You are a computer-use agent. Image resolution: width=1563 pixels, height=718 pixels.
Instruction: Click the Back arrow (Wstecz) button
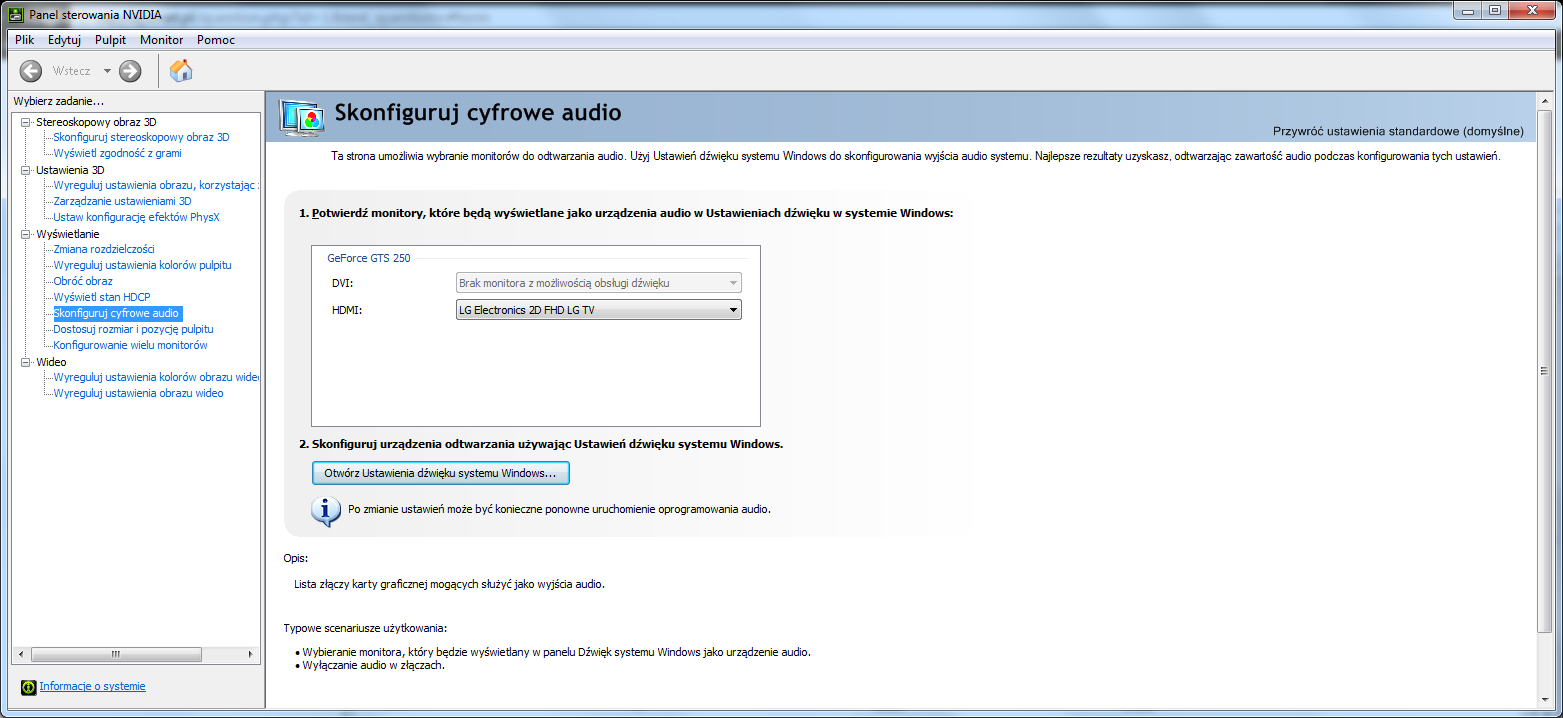coord(31,71)
